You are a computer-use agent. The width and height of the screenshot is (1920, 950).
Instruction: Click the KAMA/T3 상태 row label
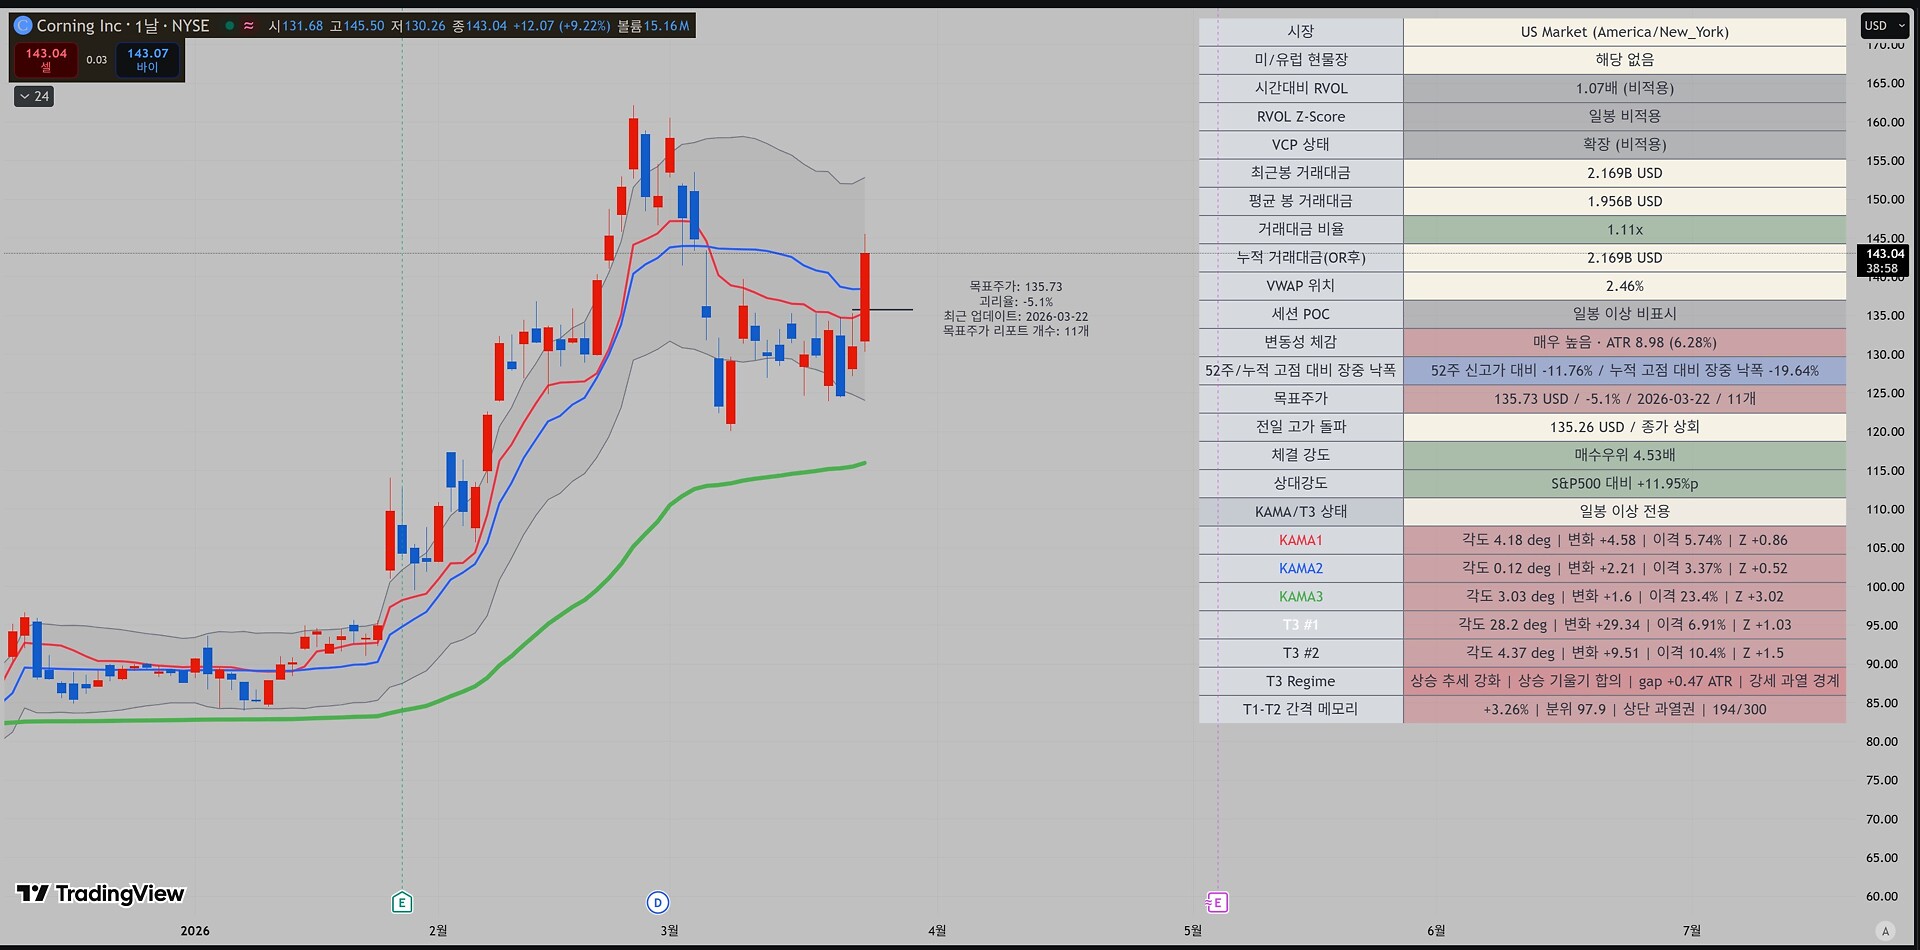1300,512
